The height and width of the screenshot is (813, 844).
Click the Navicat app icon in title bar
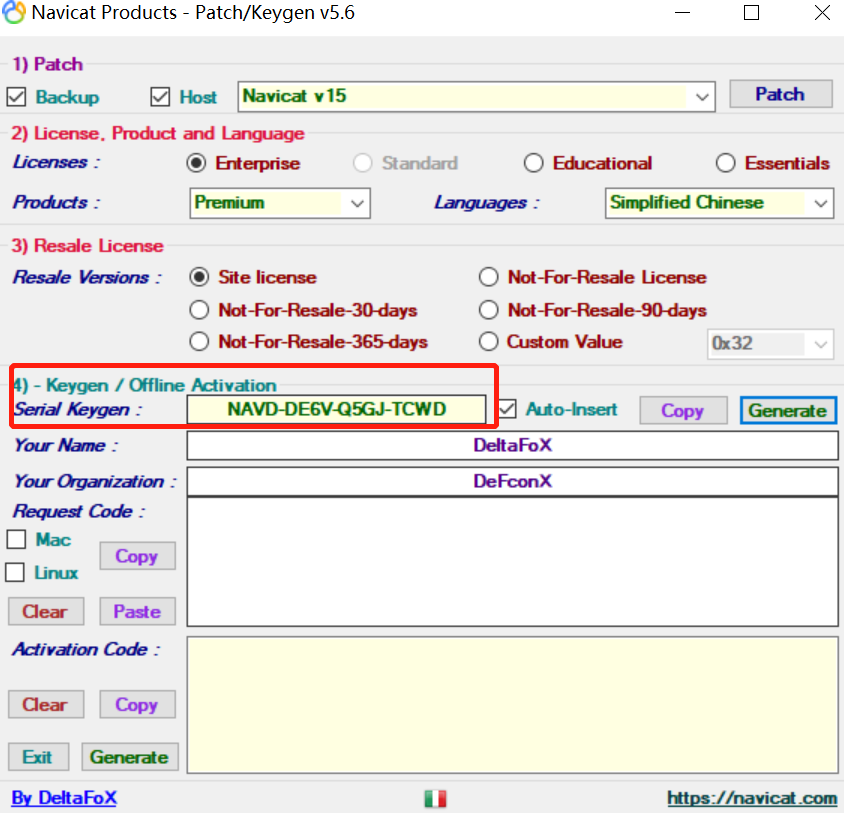(14, 12)
